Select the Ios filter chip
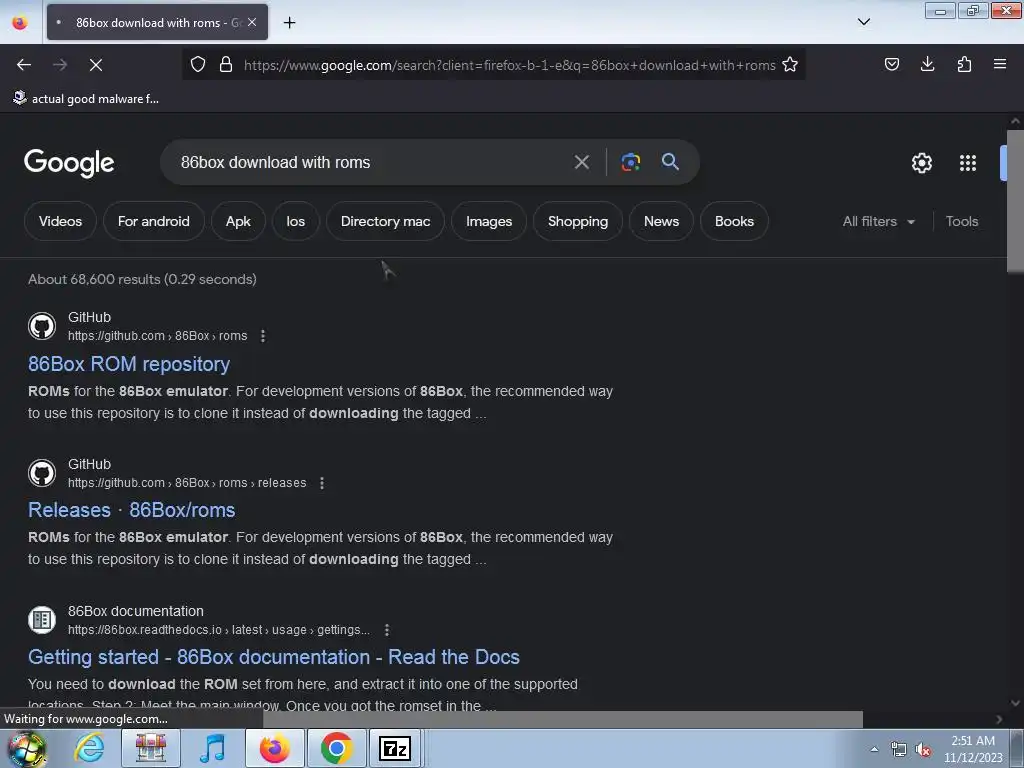The width and height of the screenshot is (1024, 768). pyautogui.click(x=295, y=221)
